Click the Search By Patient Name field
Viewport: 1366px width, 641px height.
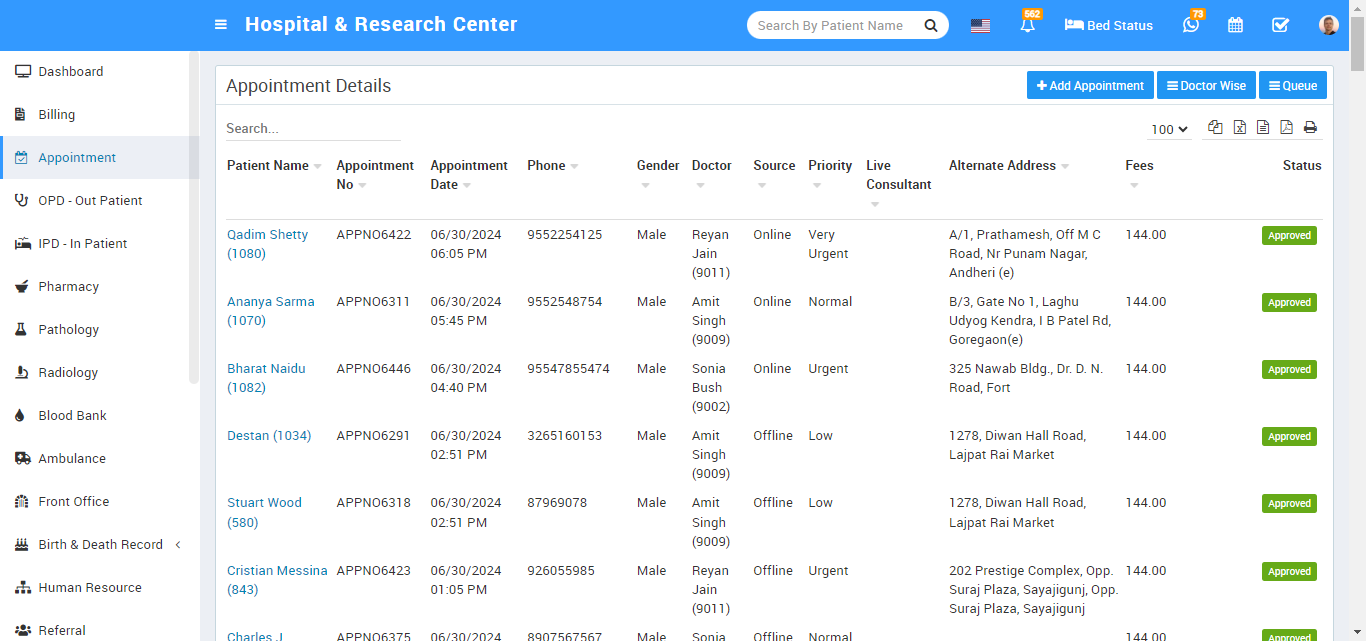click(835, 26)
